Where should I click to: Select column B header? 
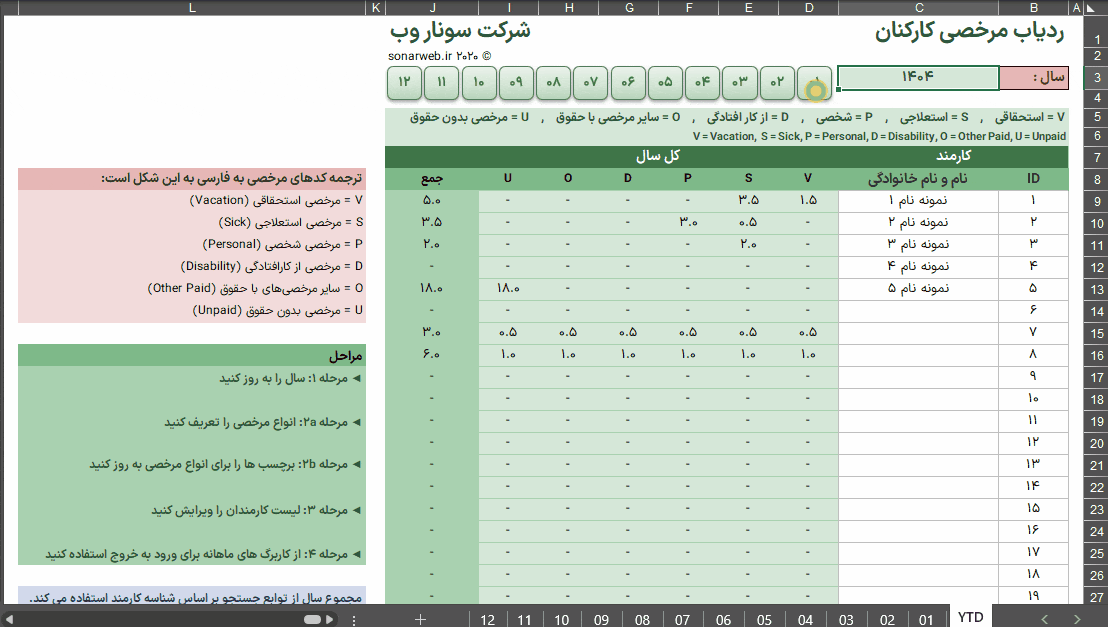tap(1034, 8)
